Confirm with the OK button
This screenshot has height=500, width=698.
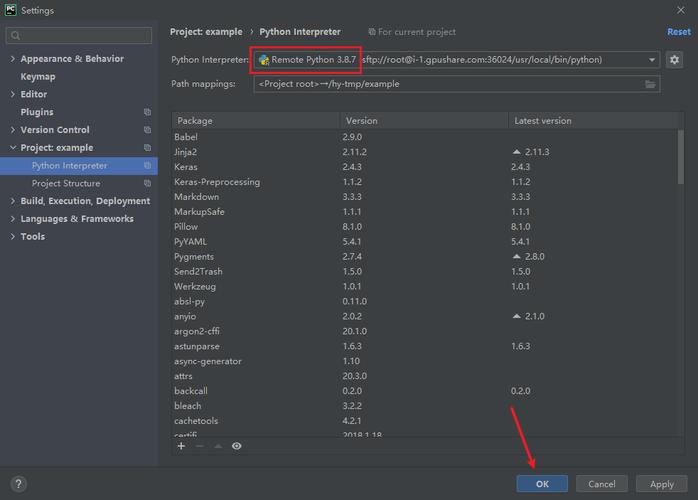pyautogui.click(x=542, y=484)
